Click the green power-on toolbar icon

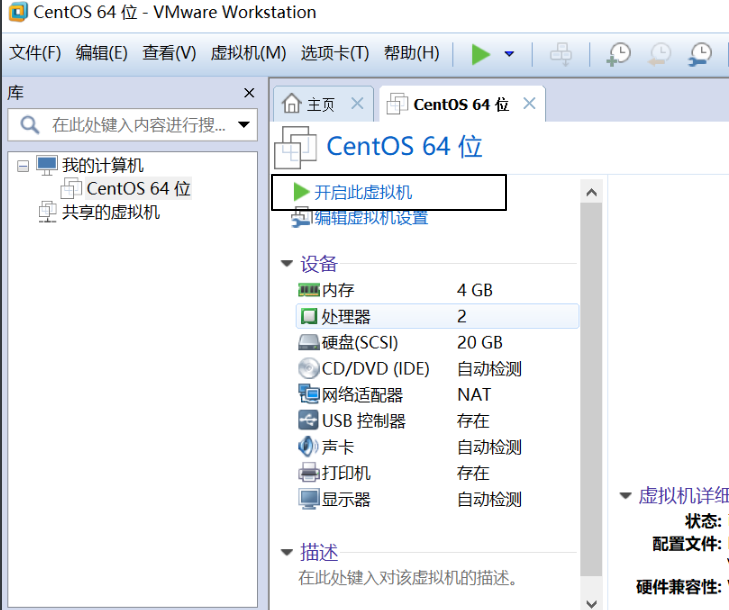(481, 54)
